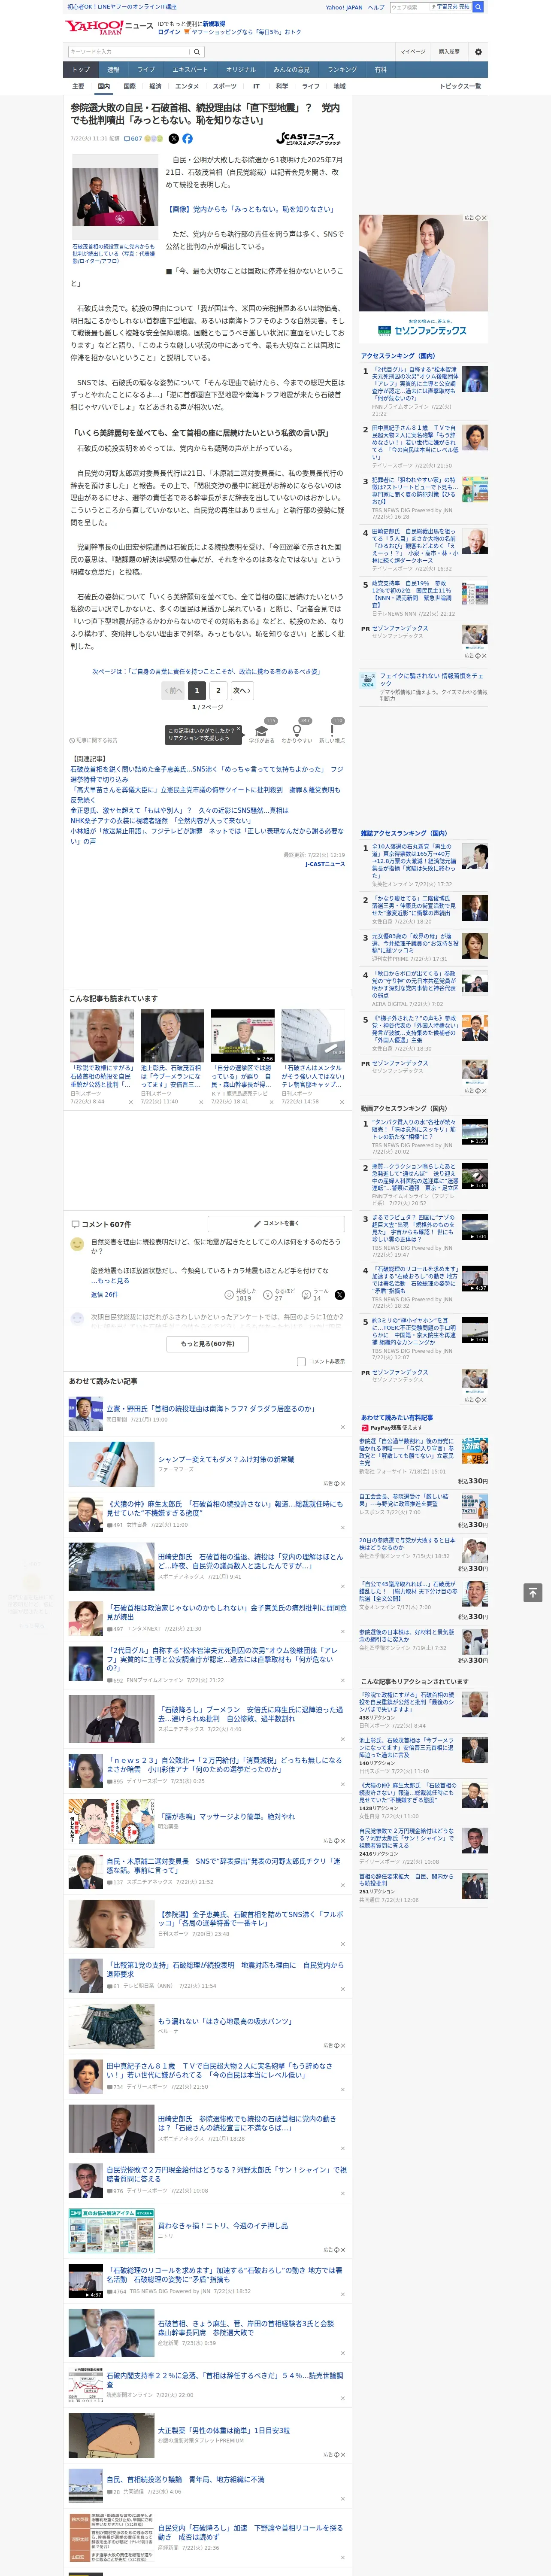
Task: React with 新しい視点 exclamation icon
Action: (x=332, y=731)
